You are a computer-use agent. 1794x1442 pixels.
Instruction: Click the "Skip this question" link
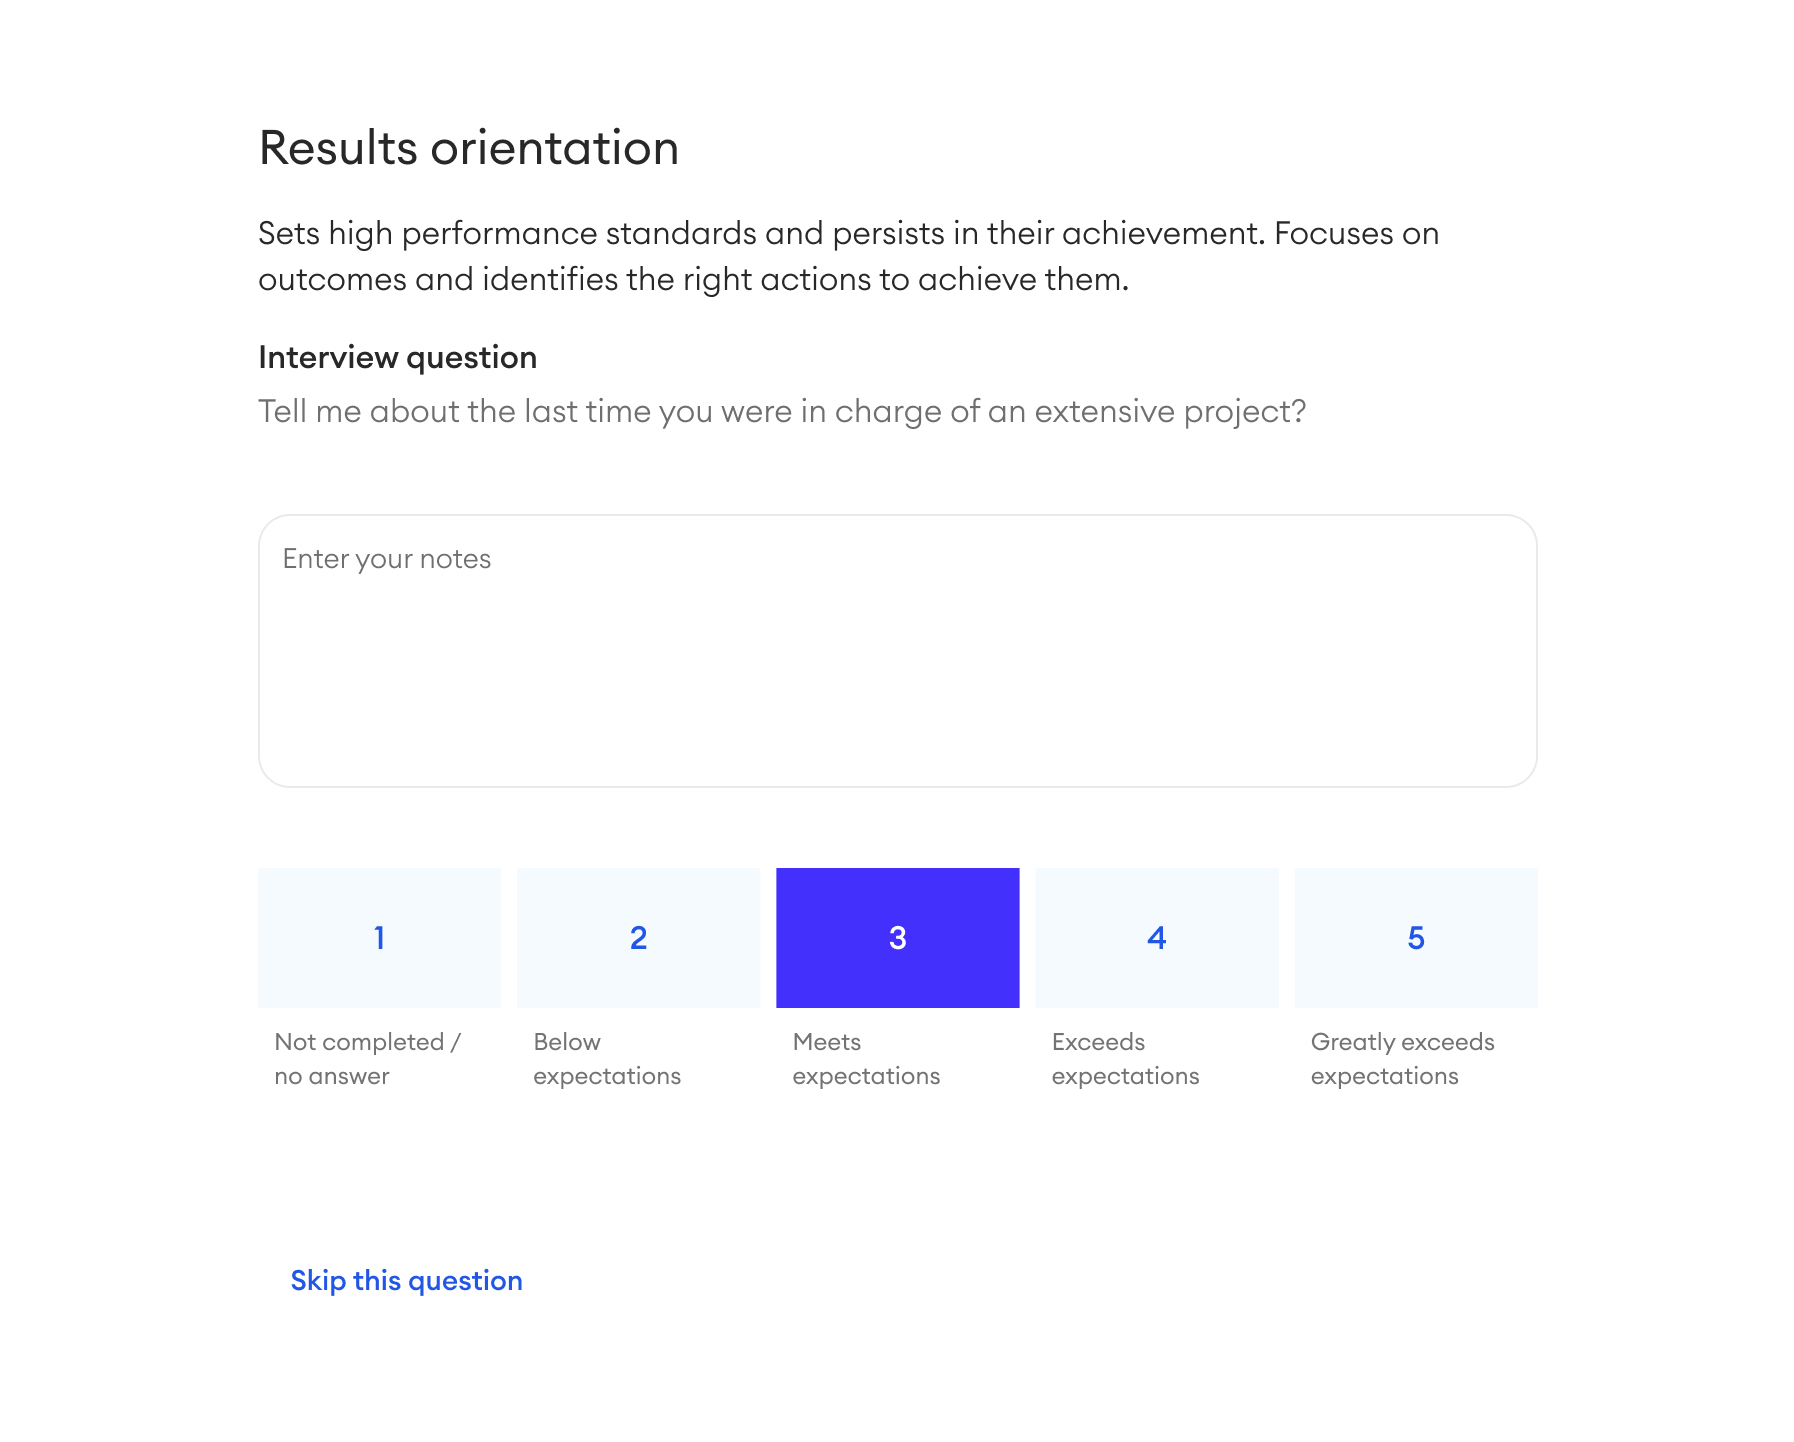pyautogui.click(x=405, y=1280)
